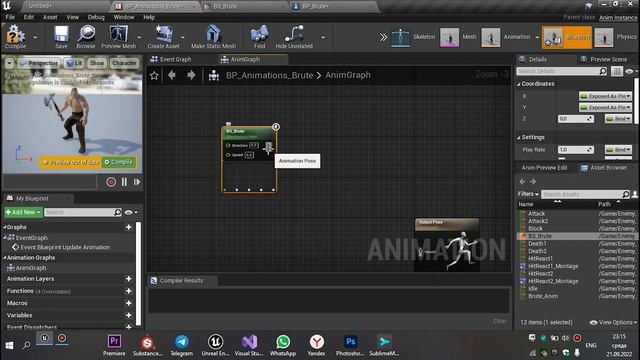Toggle Lit view mode in viewport
640x360 pixels.
[74, 63]
